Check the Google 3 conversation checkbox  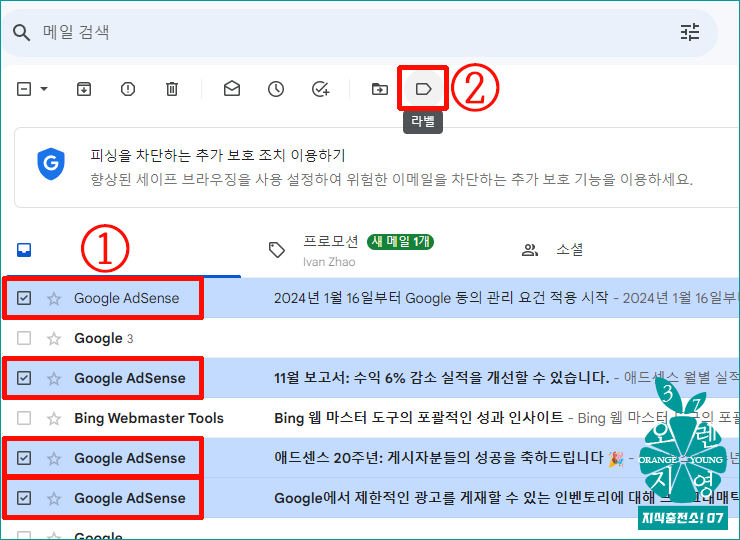tap(24, 338)
